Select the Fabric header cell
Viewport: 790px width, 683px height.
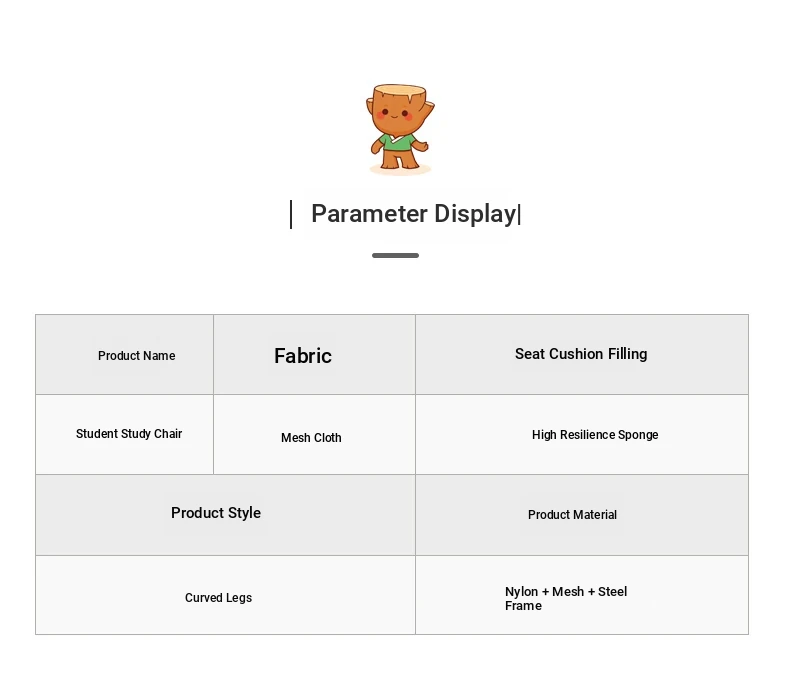pos(314,355)
